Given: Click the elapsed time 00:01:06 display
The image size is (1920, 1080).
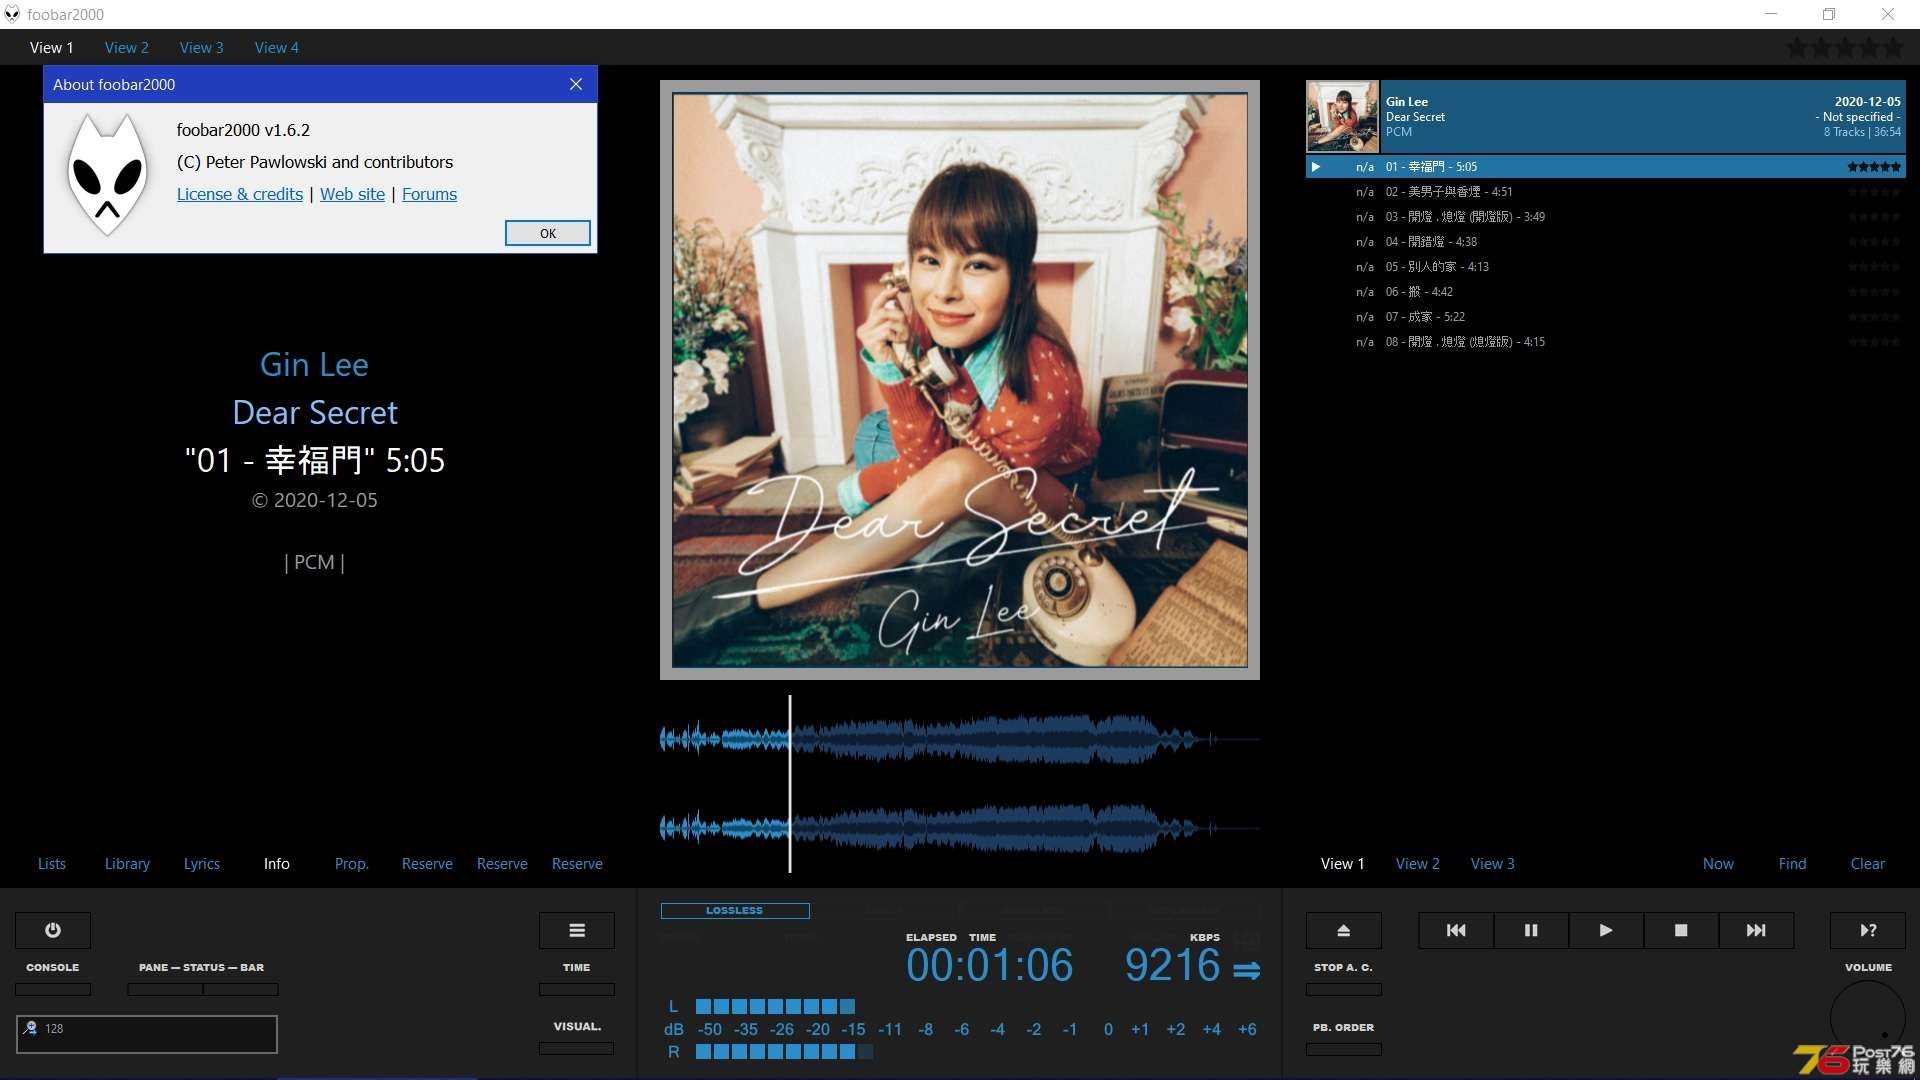Looking at the screenshot, I should (x=990, y=966).
